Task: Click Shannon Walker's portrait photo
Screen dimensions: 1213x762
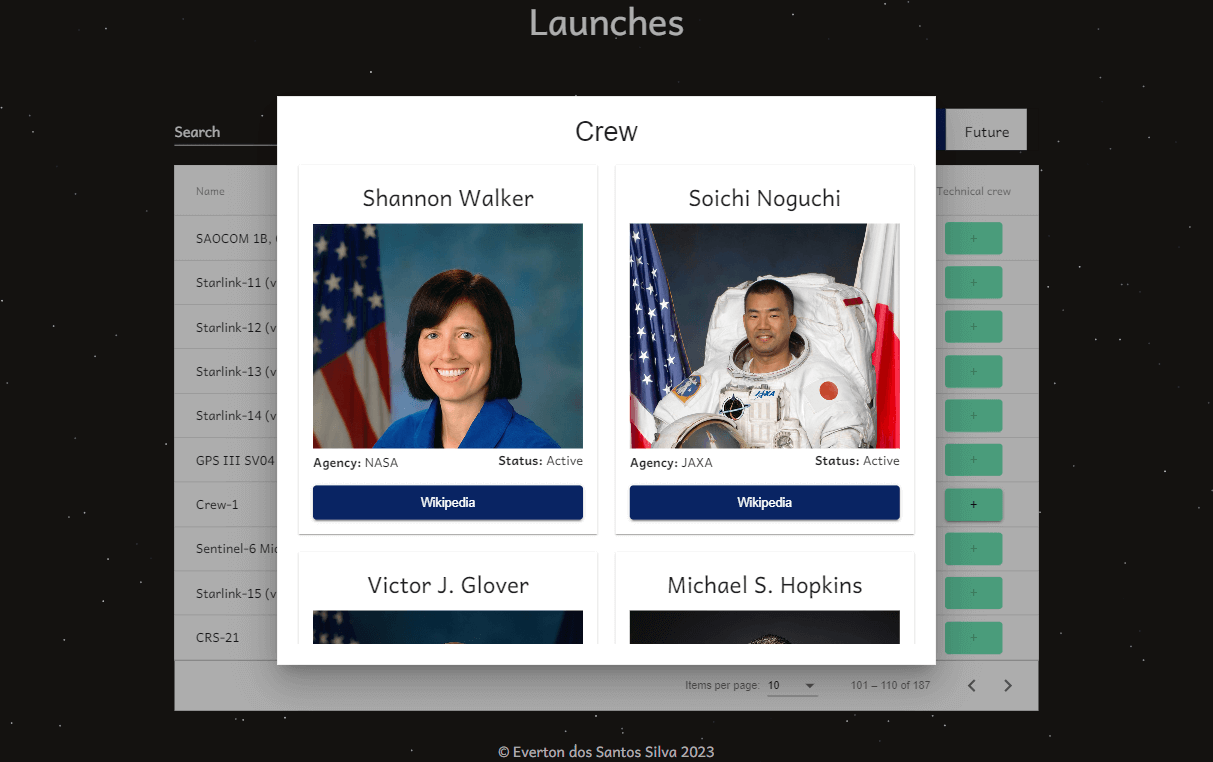Action: pos(448,336)
